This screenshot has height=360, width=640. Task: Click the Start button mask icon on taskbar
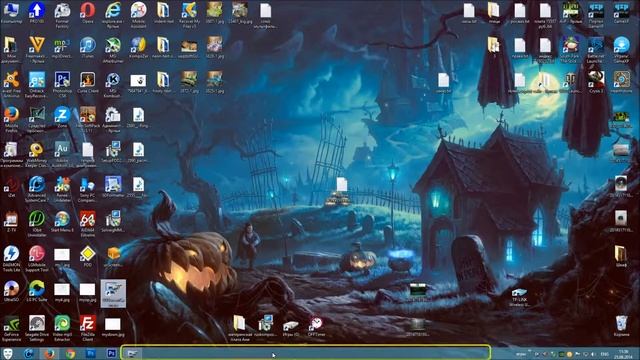pyautogui.click(x=8, y=353)
